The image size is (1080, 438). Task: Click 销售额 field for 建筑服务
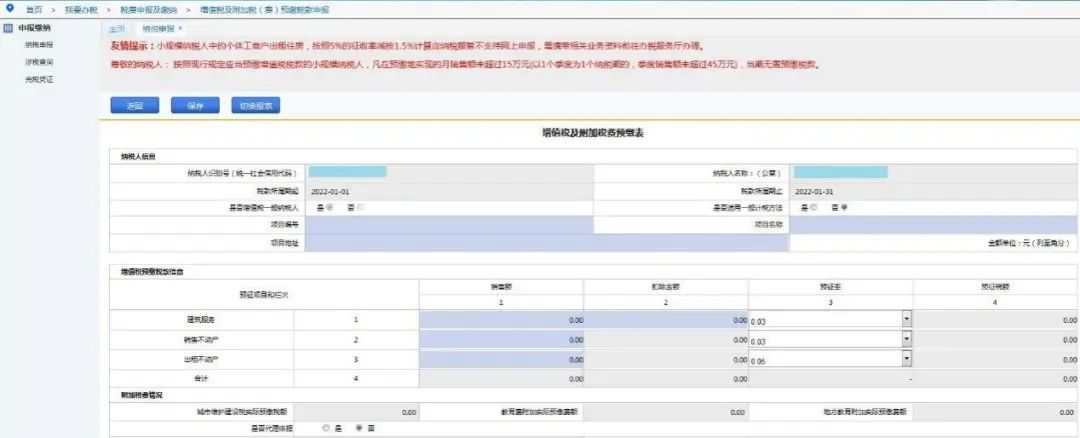pos(501,320)
